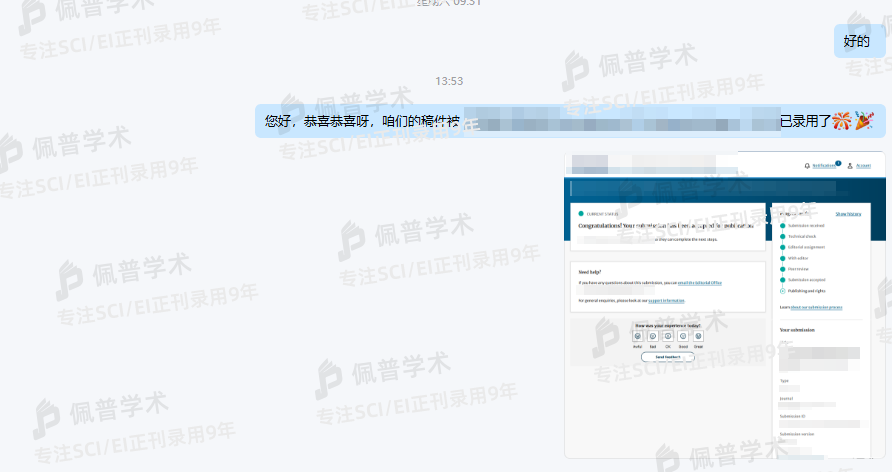This screenshot has height=472, width=892.
Task: Click the green Current Status dot
Action: tap(580, 213)
